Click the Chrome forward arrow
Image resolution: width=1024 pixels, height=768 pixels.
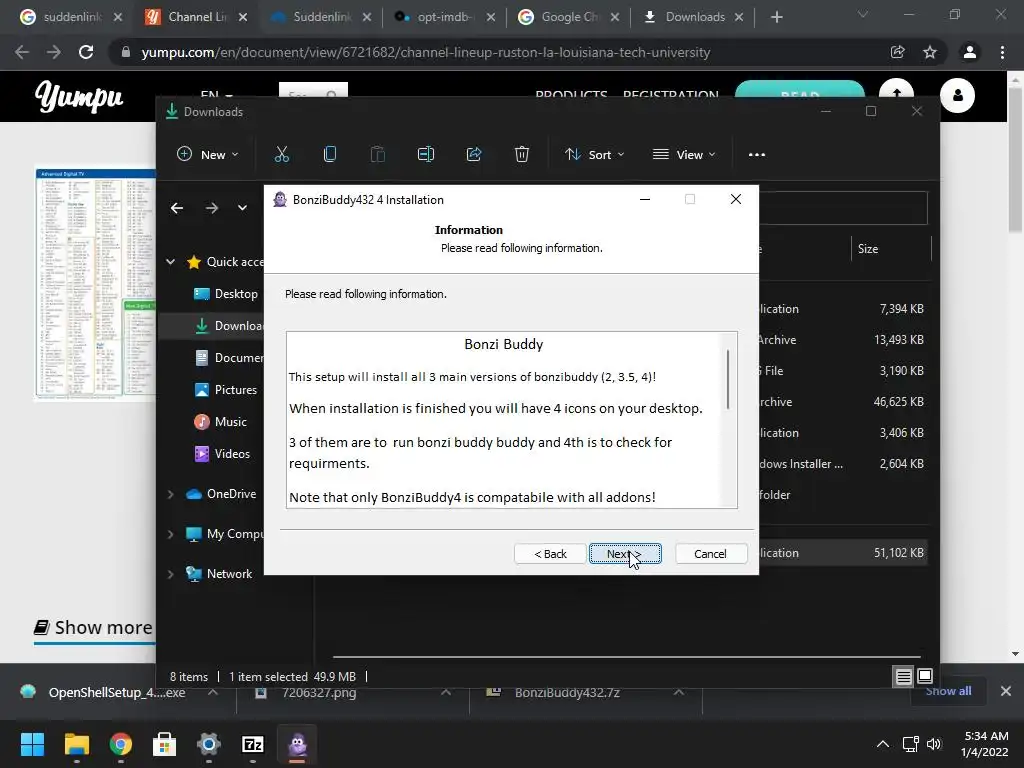[54, 52]
